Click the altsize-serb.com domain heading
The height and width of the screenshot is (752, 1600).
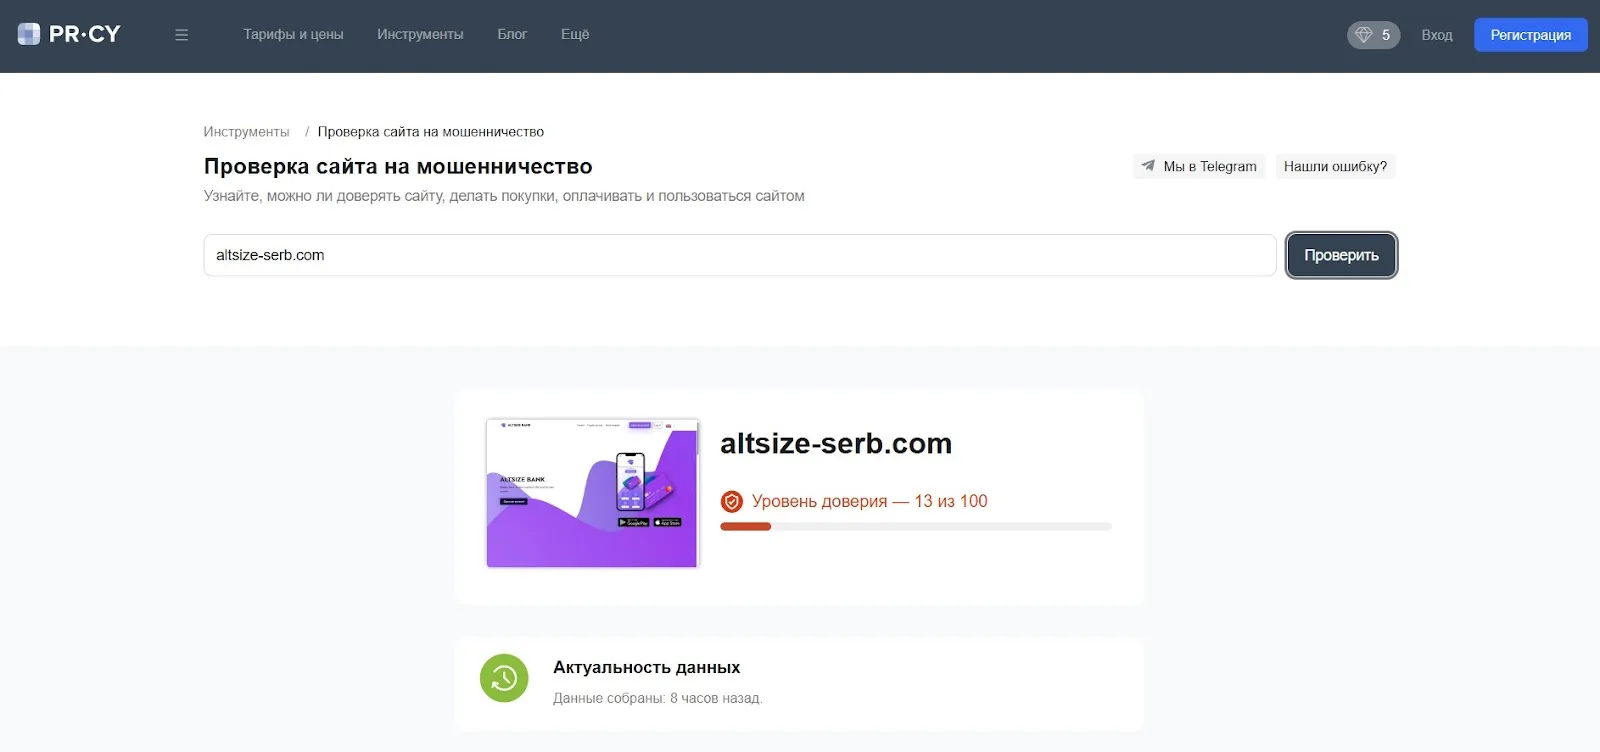click(836, 443)
